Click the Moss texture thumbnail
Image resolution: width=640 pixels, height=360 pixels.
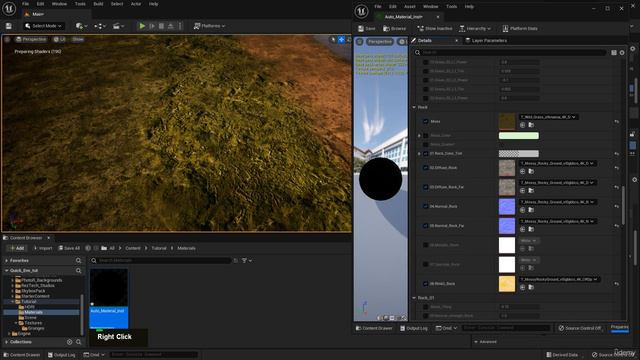[507, 121]
